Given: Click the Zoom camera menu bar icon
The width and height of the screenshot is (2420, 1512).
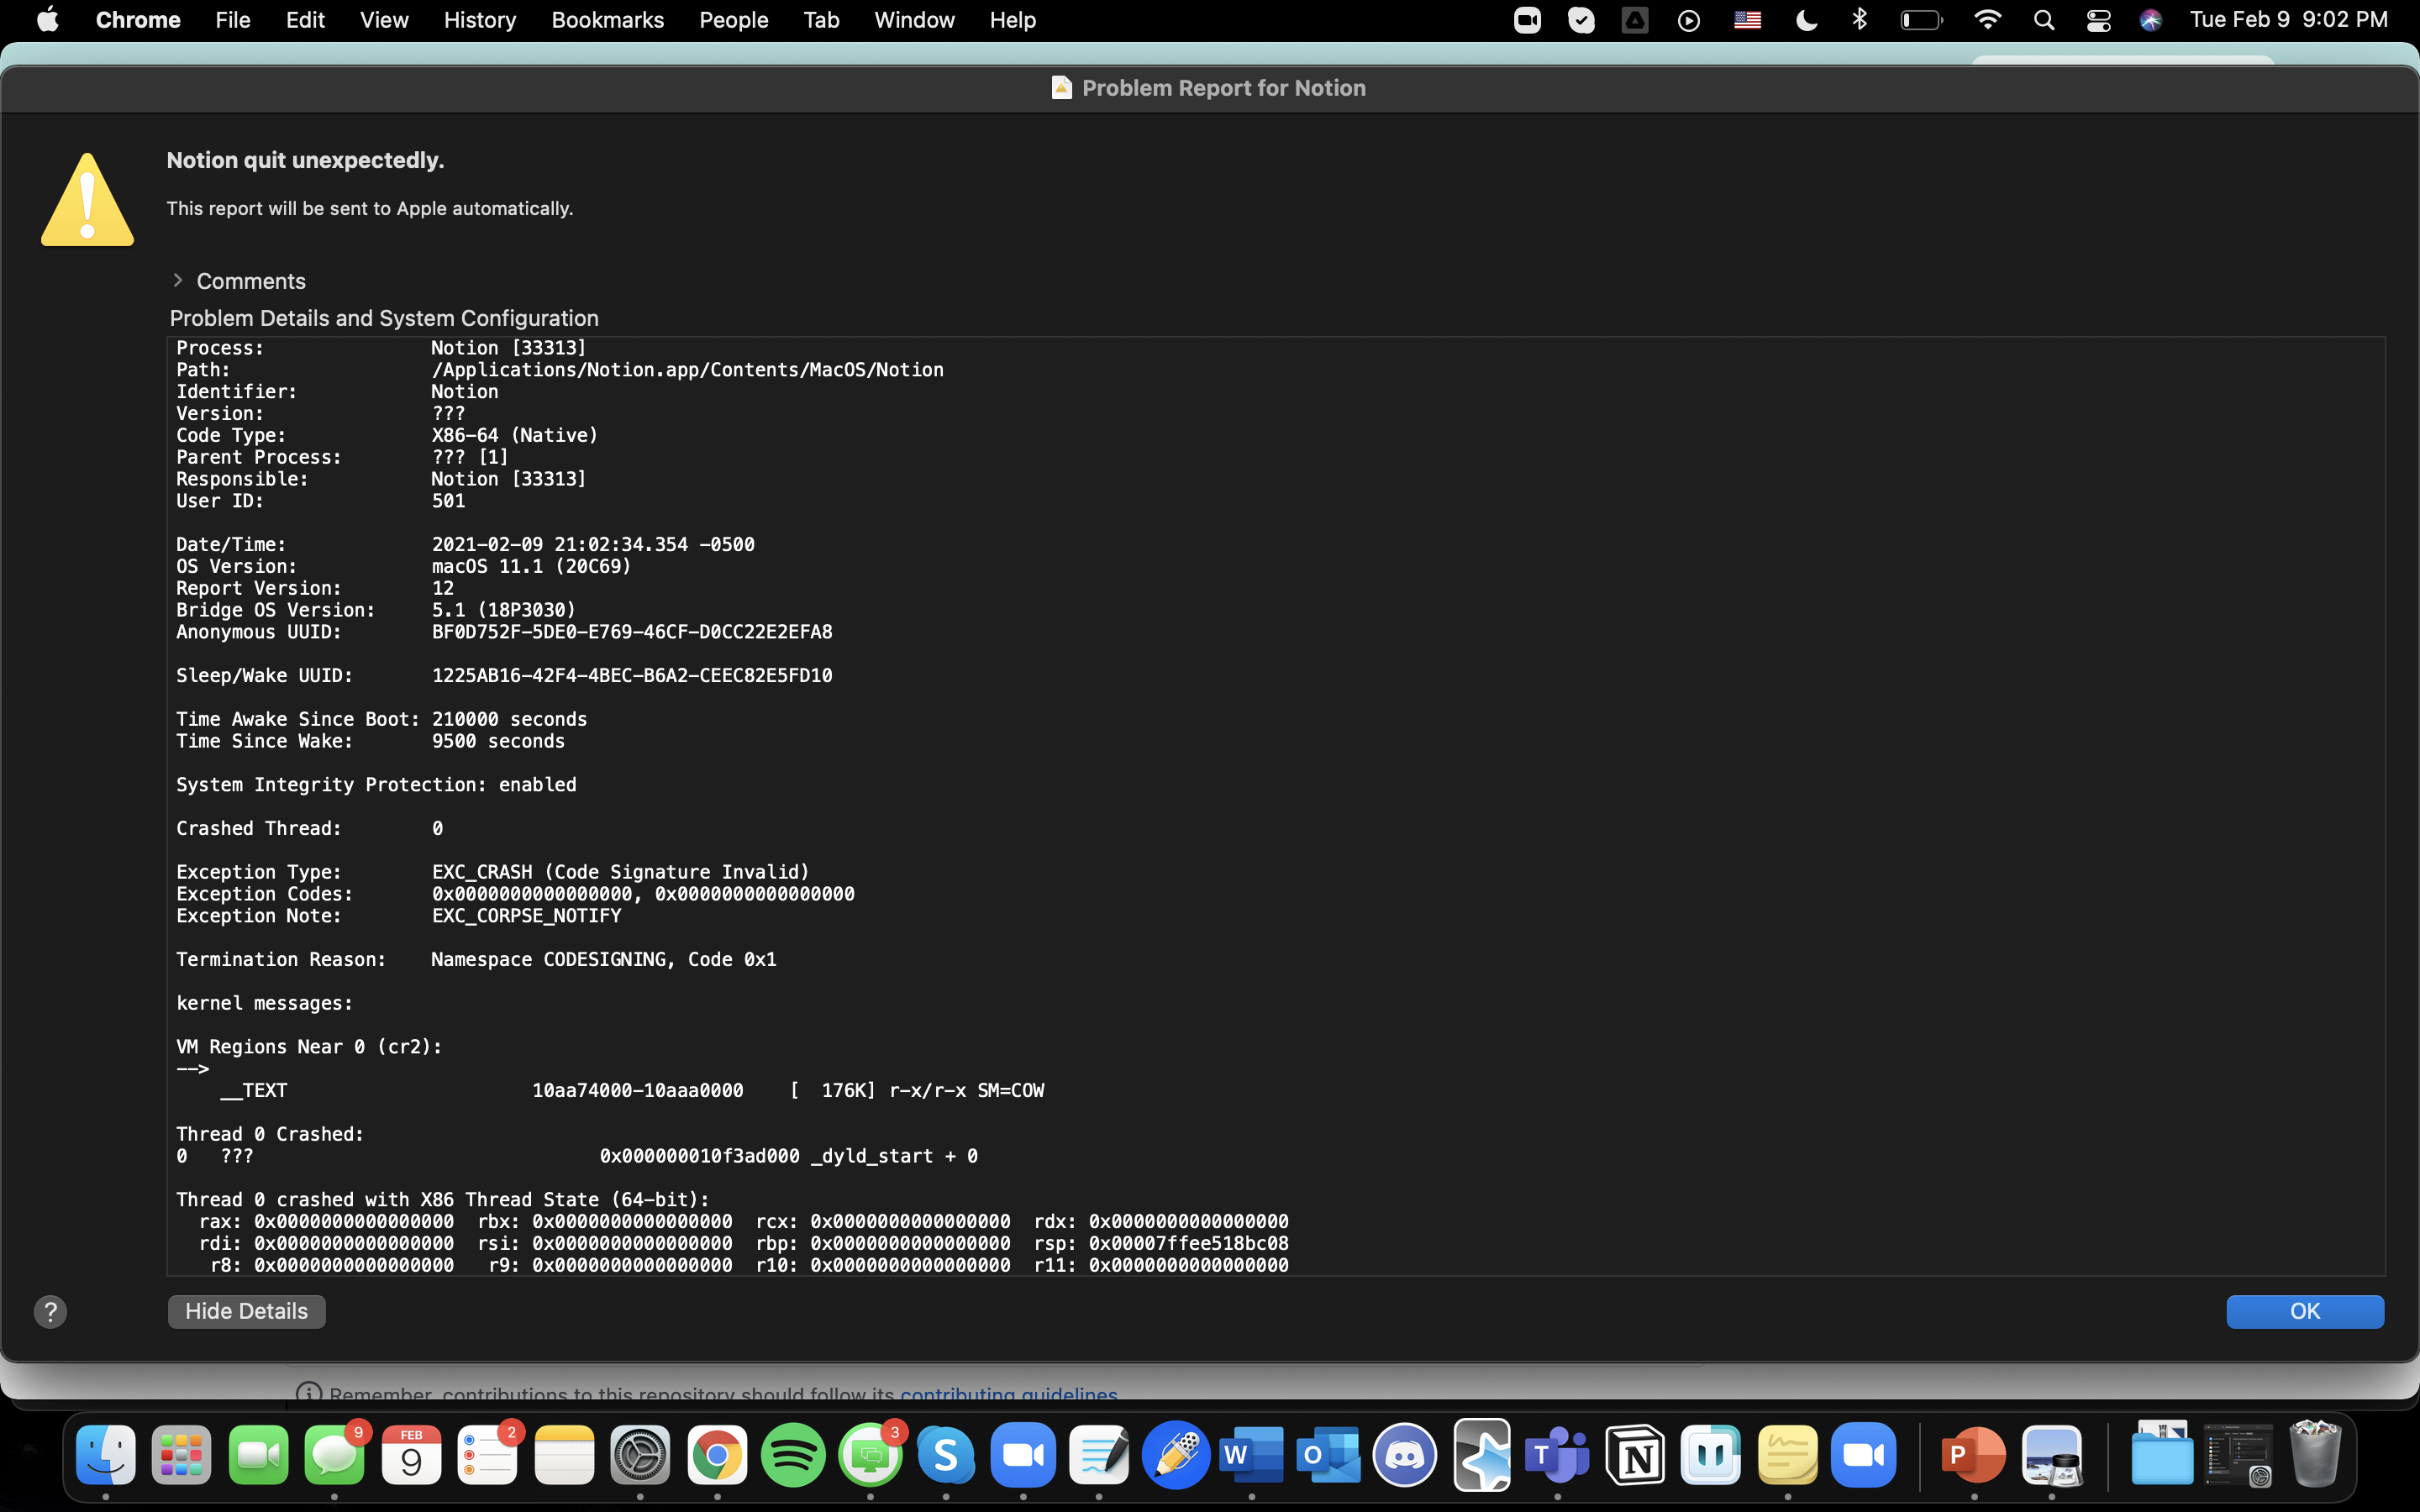Looking at the screenshot, I should click(x=1527, y=20).
